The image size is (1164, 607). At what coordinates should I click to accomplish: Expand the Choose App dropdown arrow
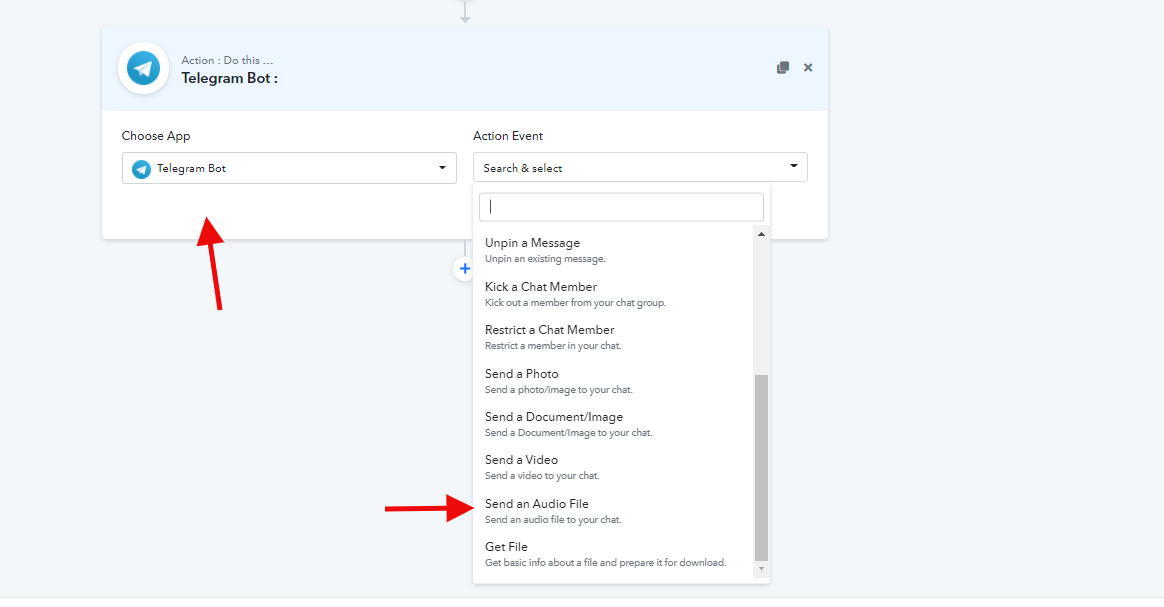(442, 168)
